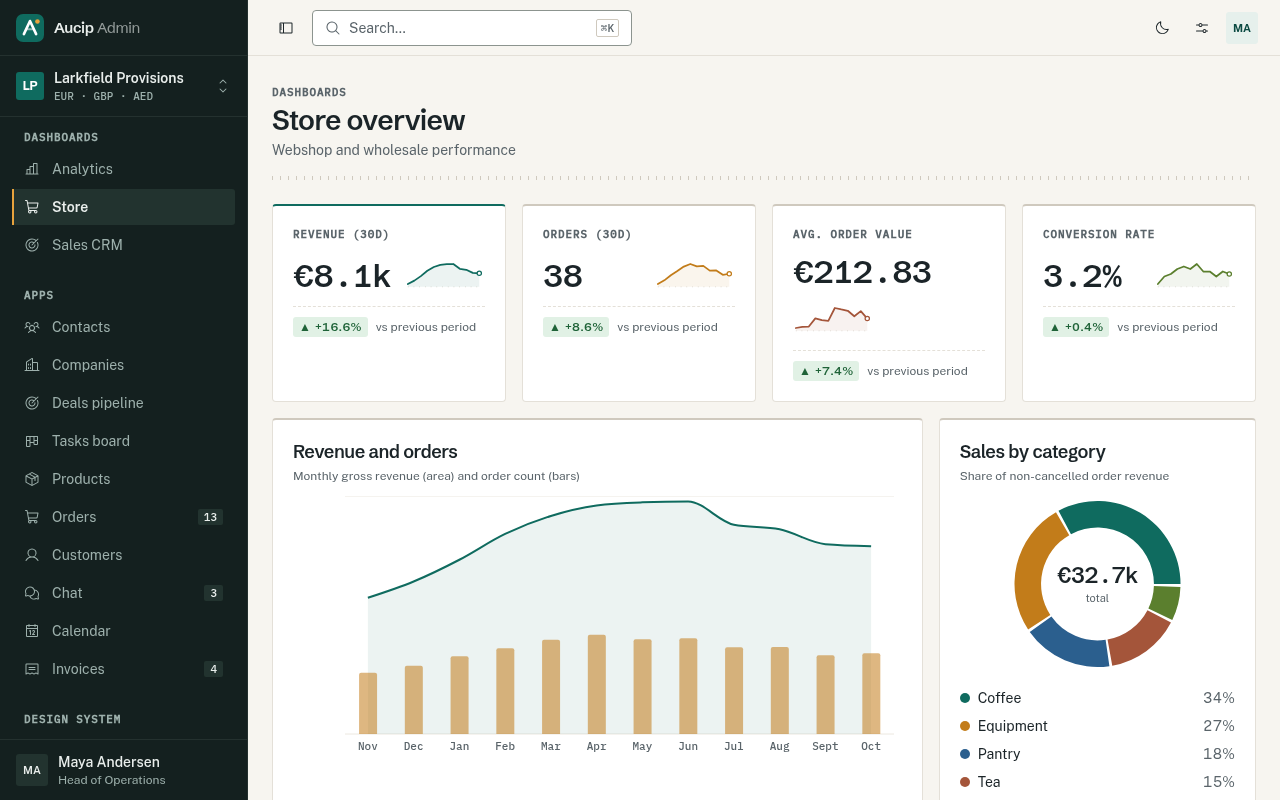The width and height of the screenshot is (1280, 800).
Task: Click the Orders (30D) value 38
Action: 563,277
